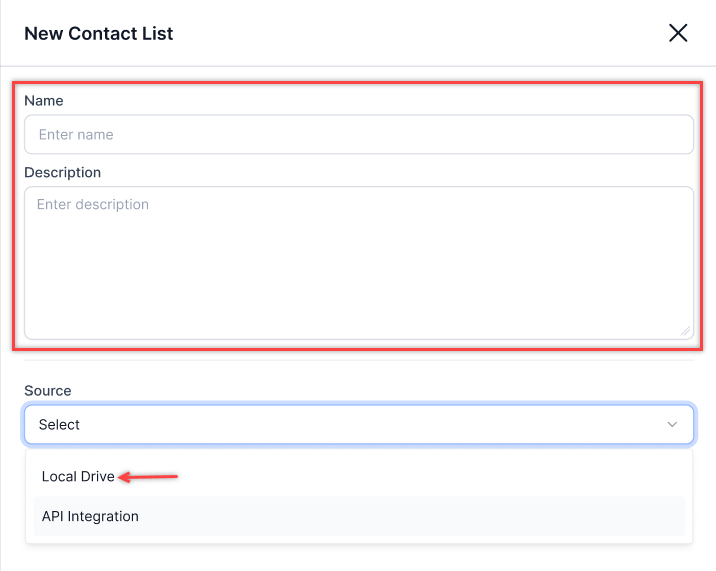
Task: Click inside the Enter description textarea
Action: 359,263
